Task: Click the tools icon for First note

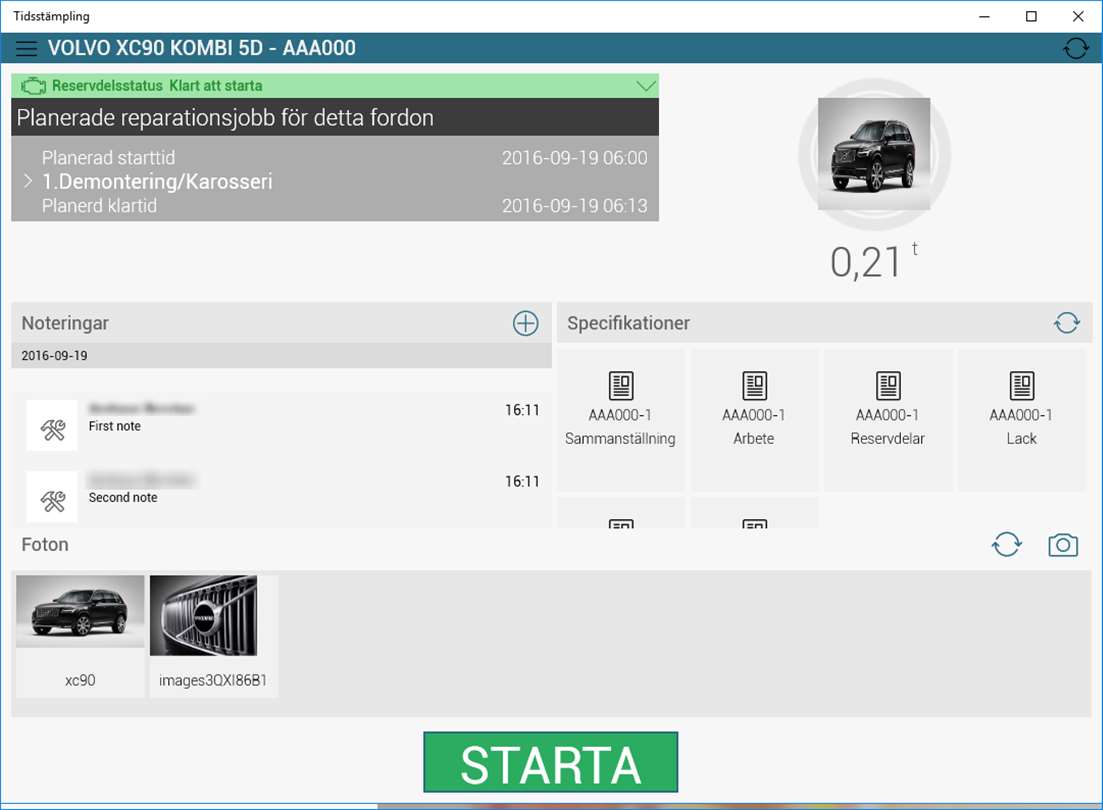Action: (53, 426)
